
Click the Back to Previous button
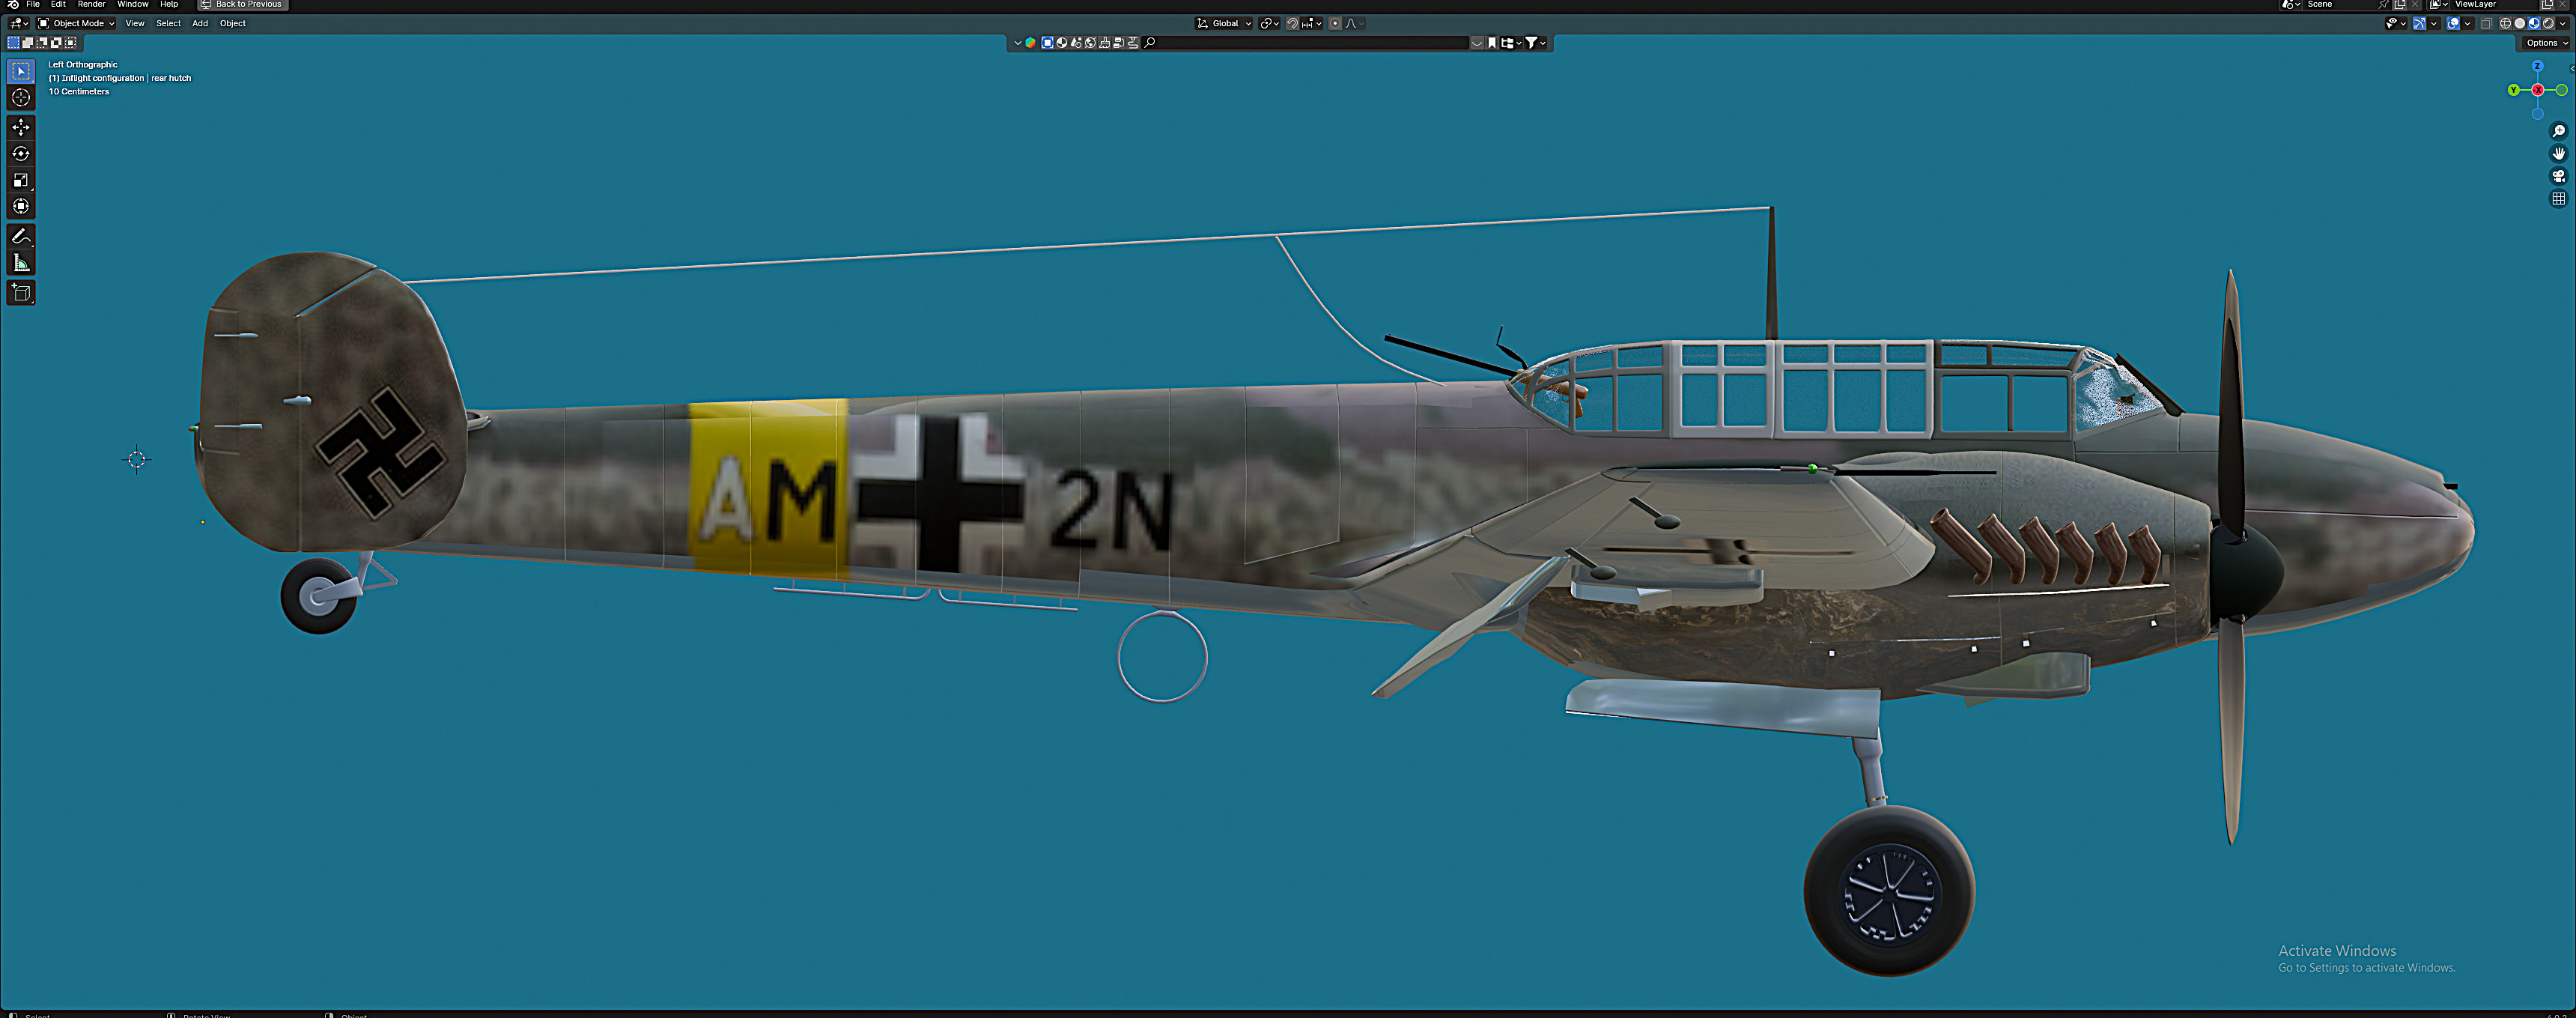(x=243, y=4)
